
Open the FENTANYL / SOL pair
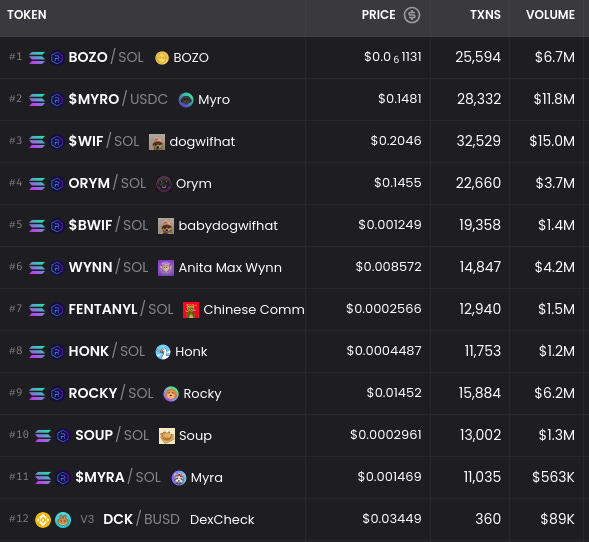click(x=121, y=310)
